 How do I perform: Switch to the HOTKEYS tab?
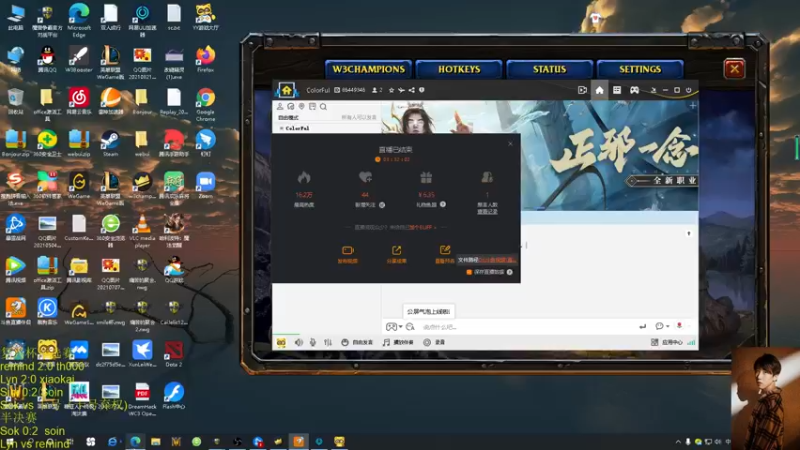[459, 69]
